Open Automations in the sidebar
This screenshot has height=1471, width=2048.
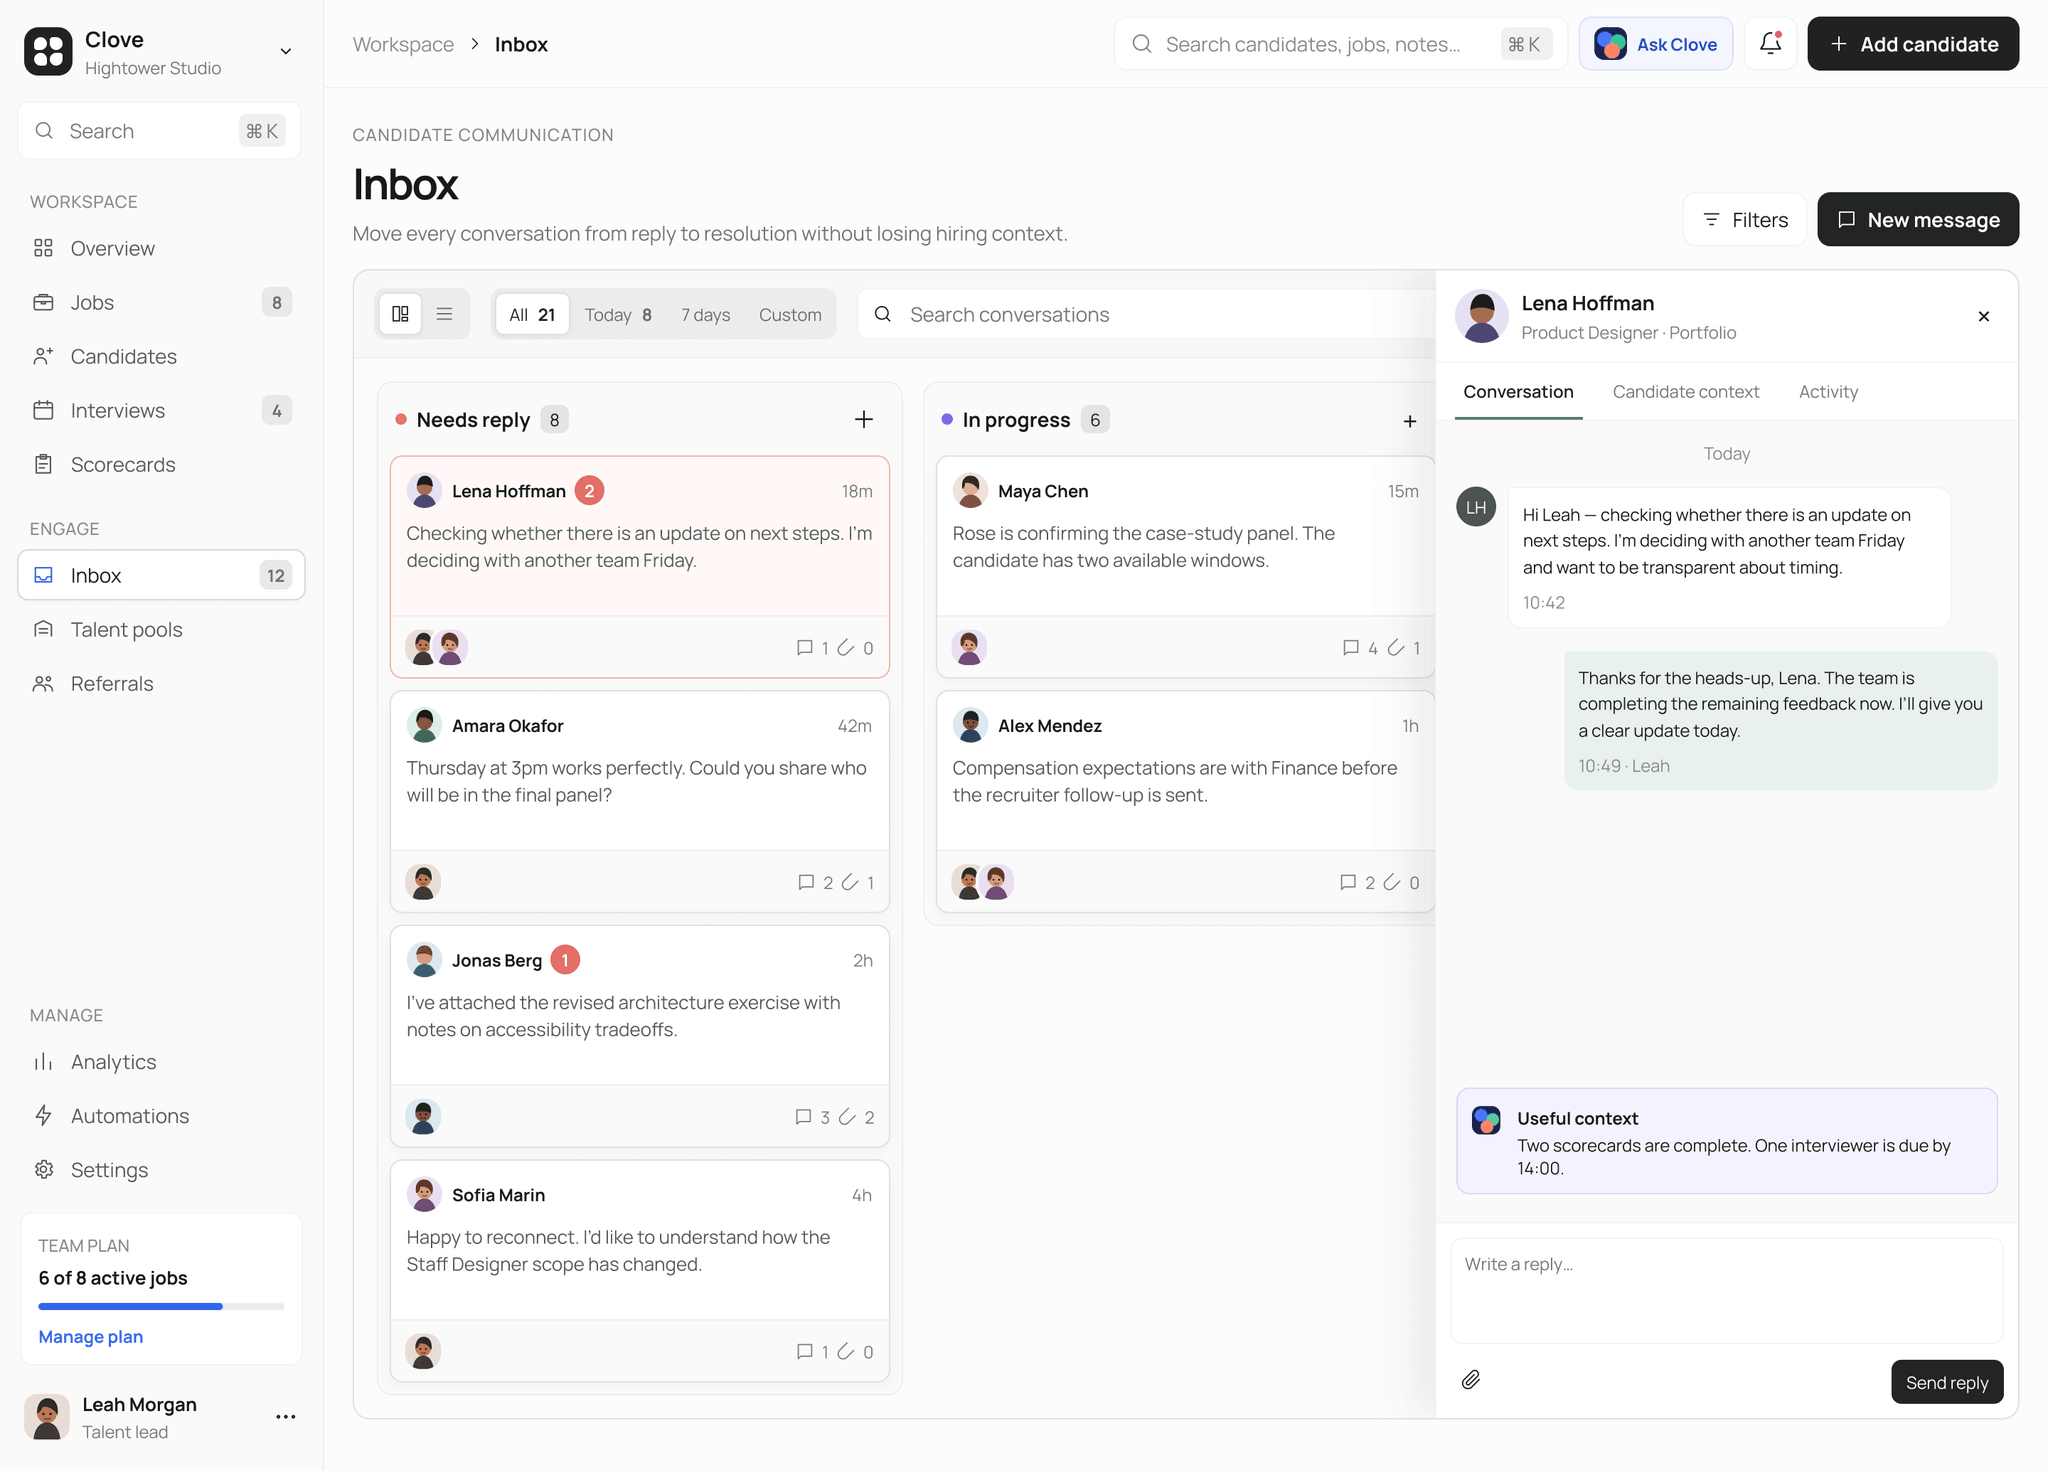(161, 1116)
